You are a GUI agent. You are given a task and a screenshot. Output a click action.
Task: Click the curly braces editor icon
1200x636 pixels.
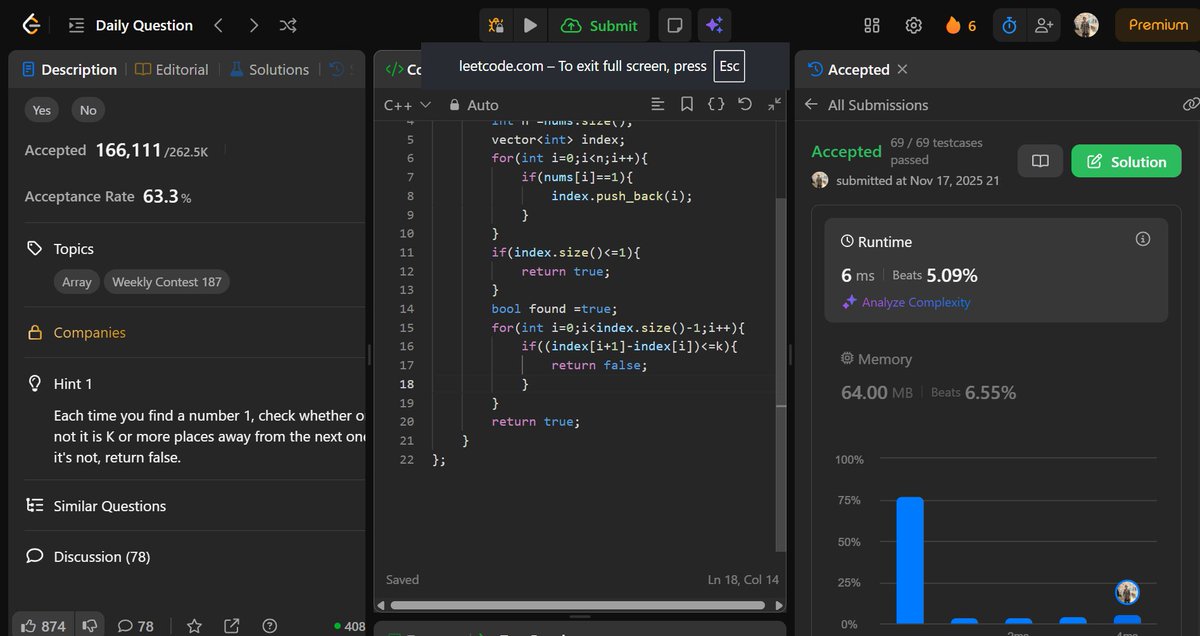point(715,104)
